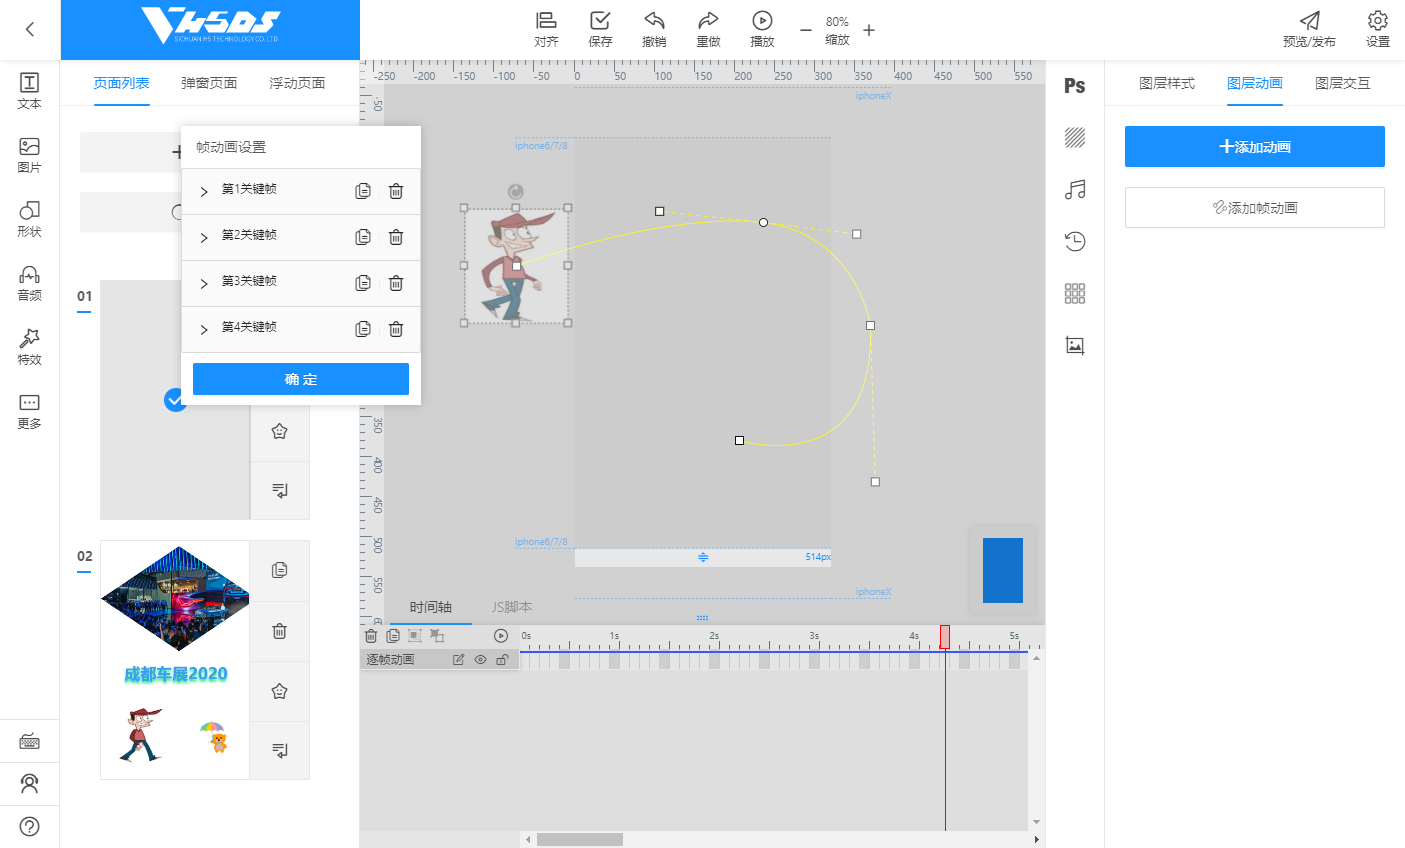This screenshot has width=1405, height=848.
Task: Switch to JS脚本 tab
Action: pyautogui.click(x=512, y=607)
